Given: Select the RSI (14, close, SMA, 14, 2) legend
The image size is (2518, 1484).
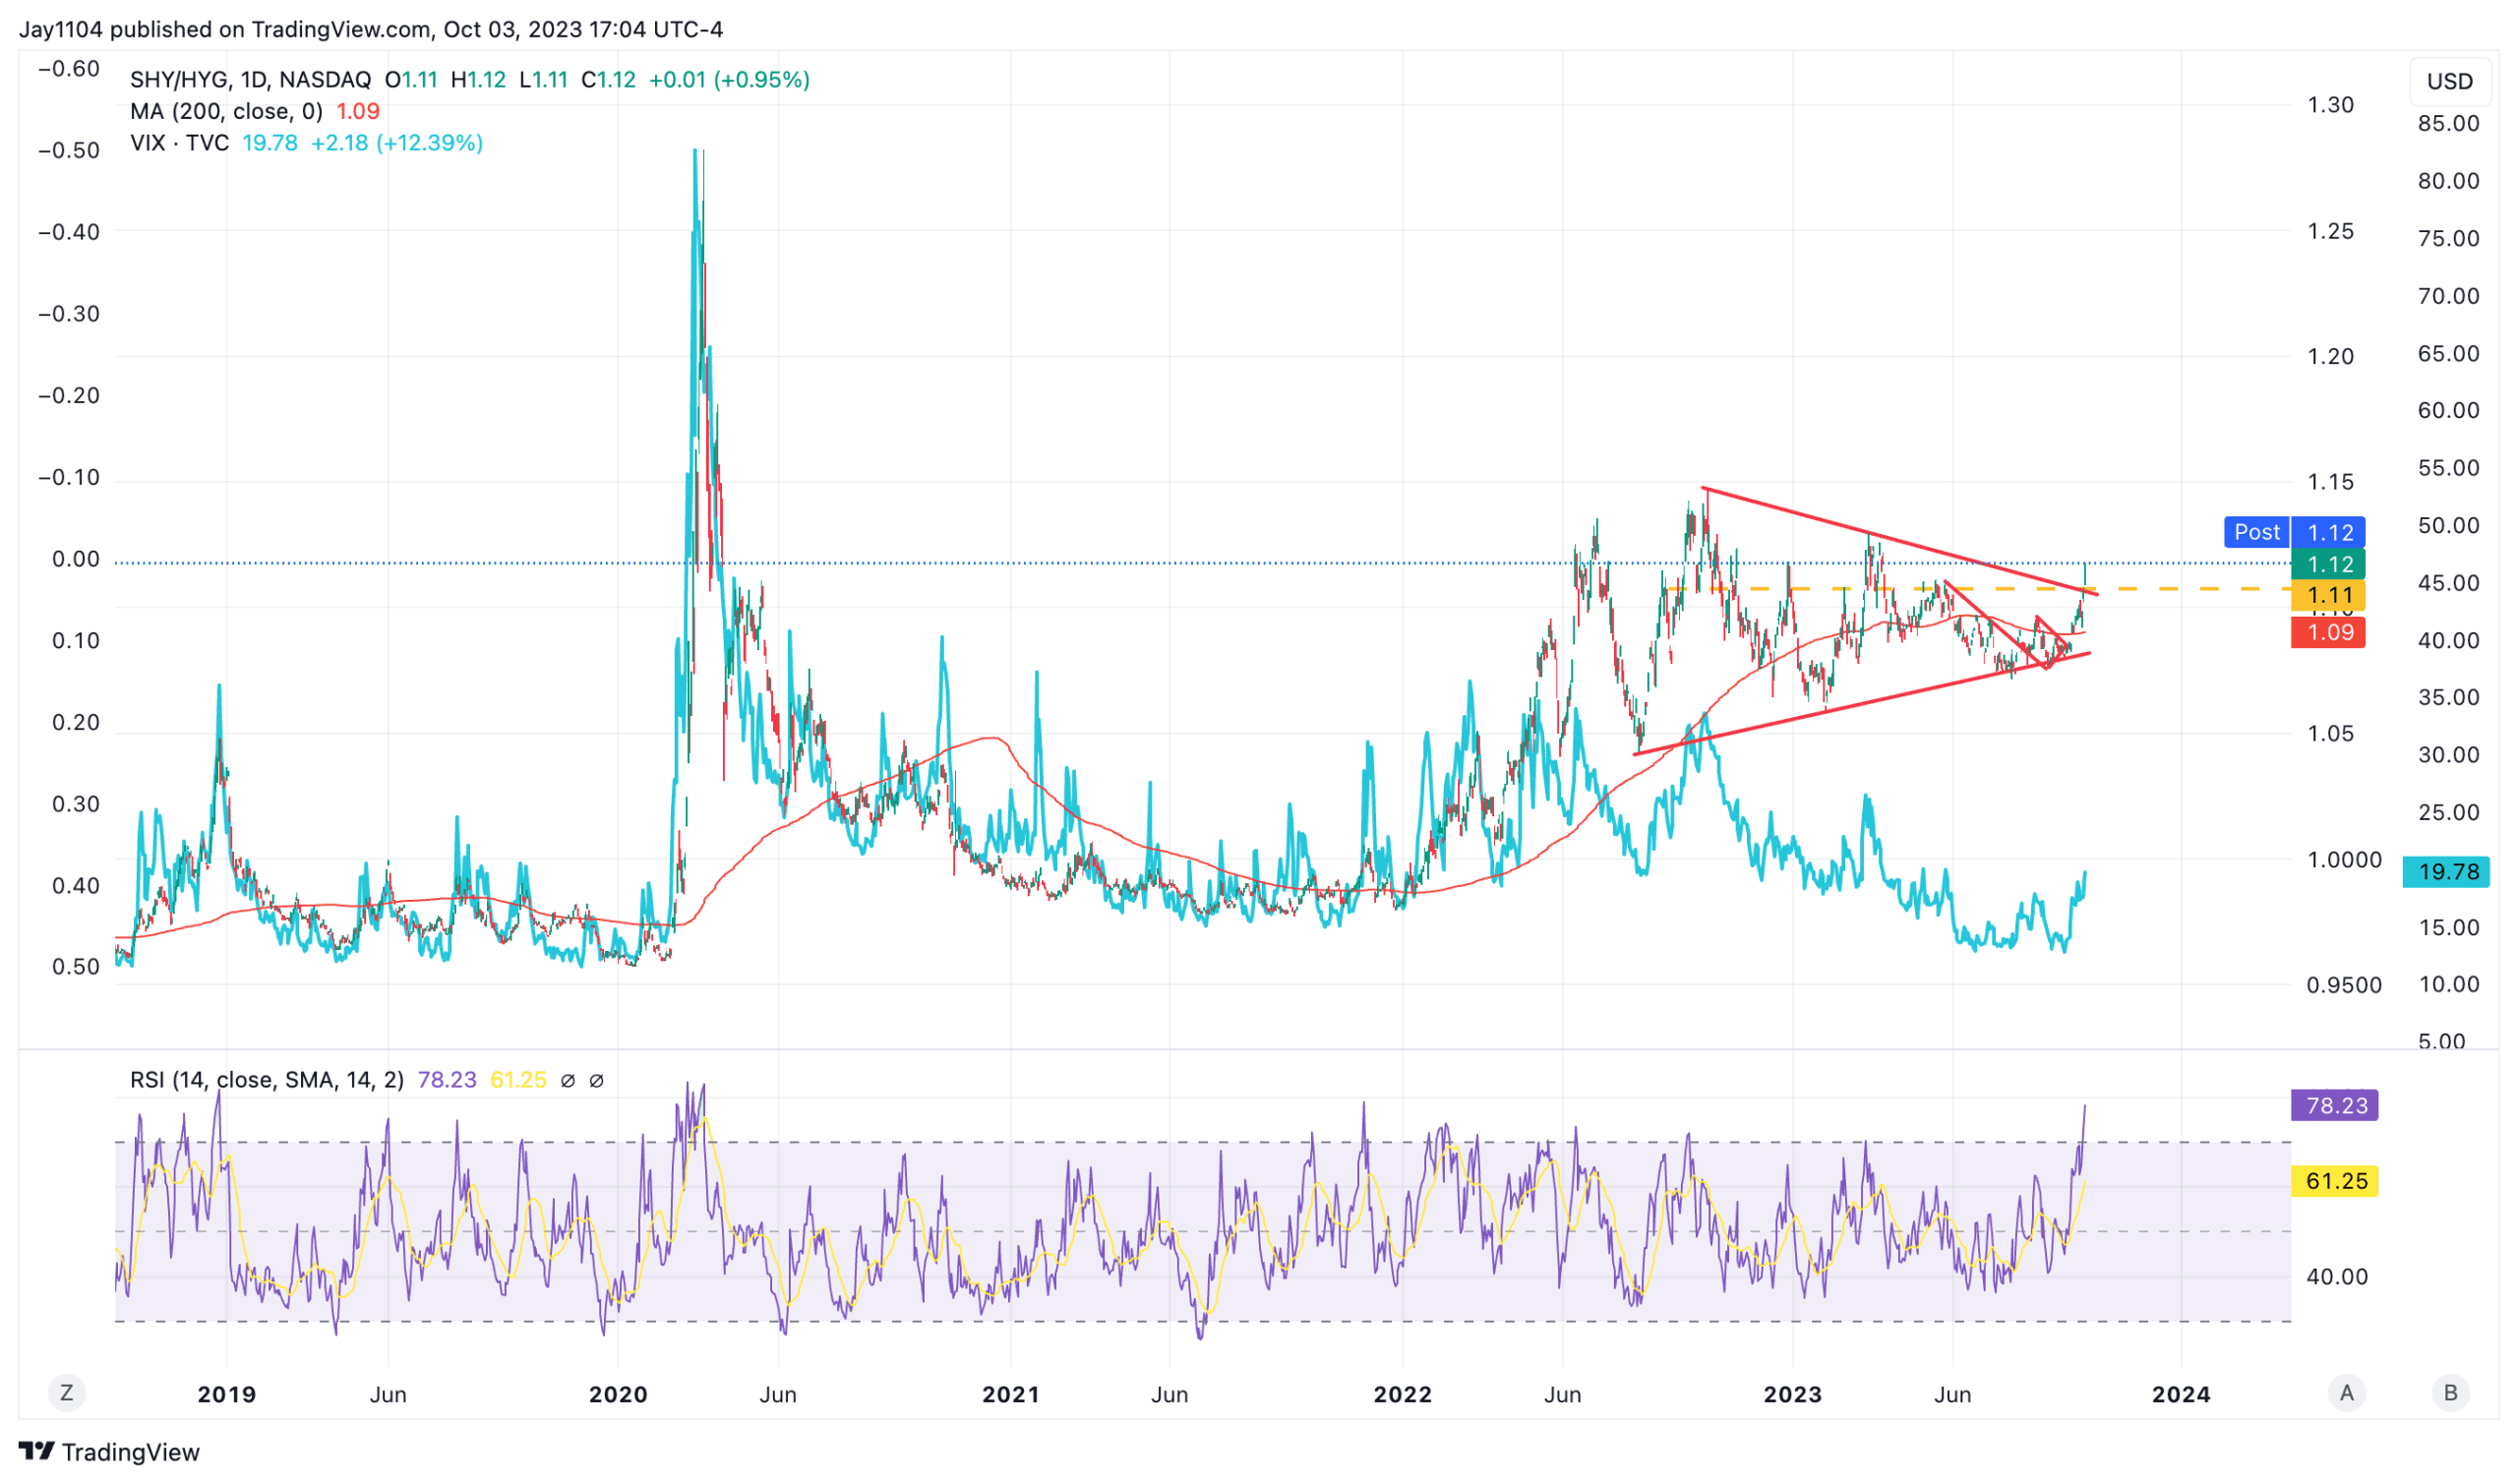Looking at the screenshot, I should [267, 1080].
